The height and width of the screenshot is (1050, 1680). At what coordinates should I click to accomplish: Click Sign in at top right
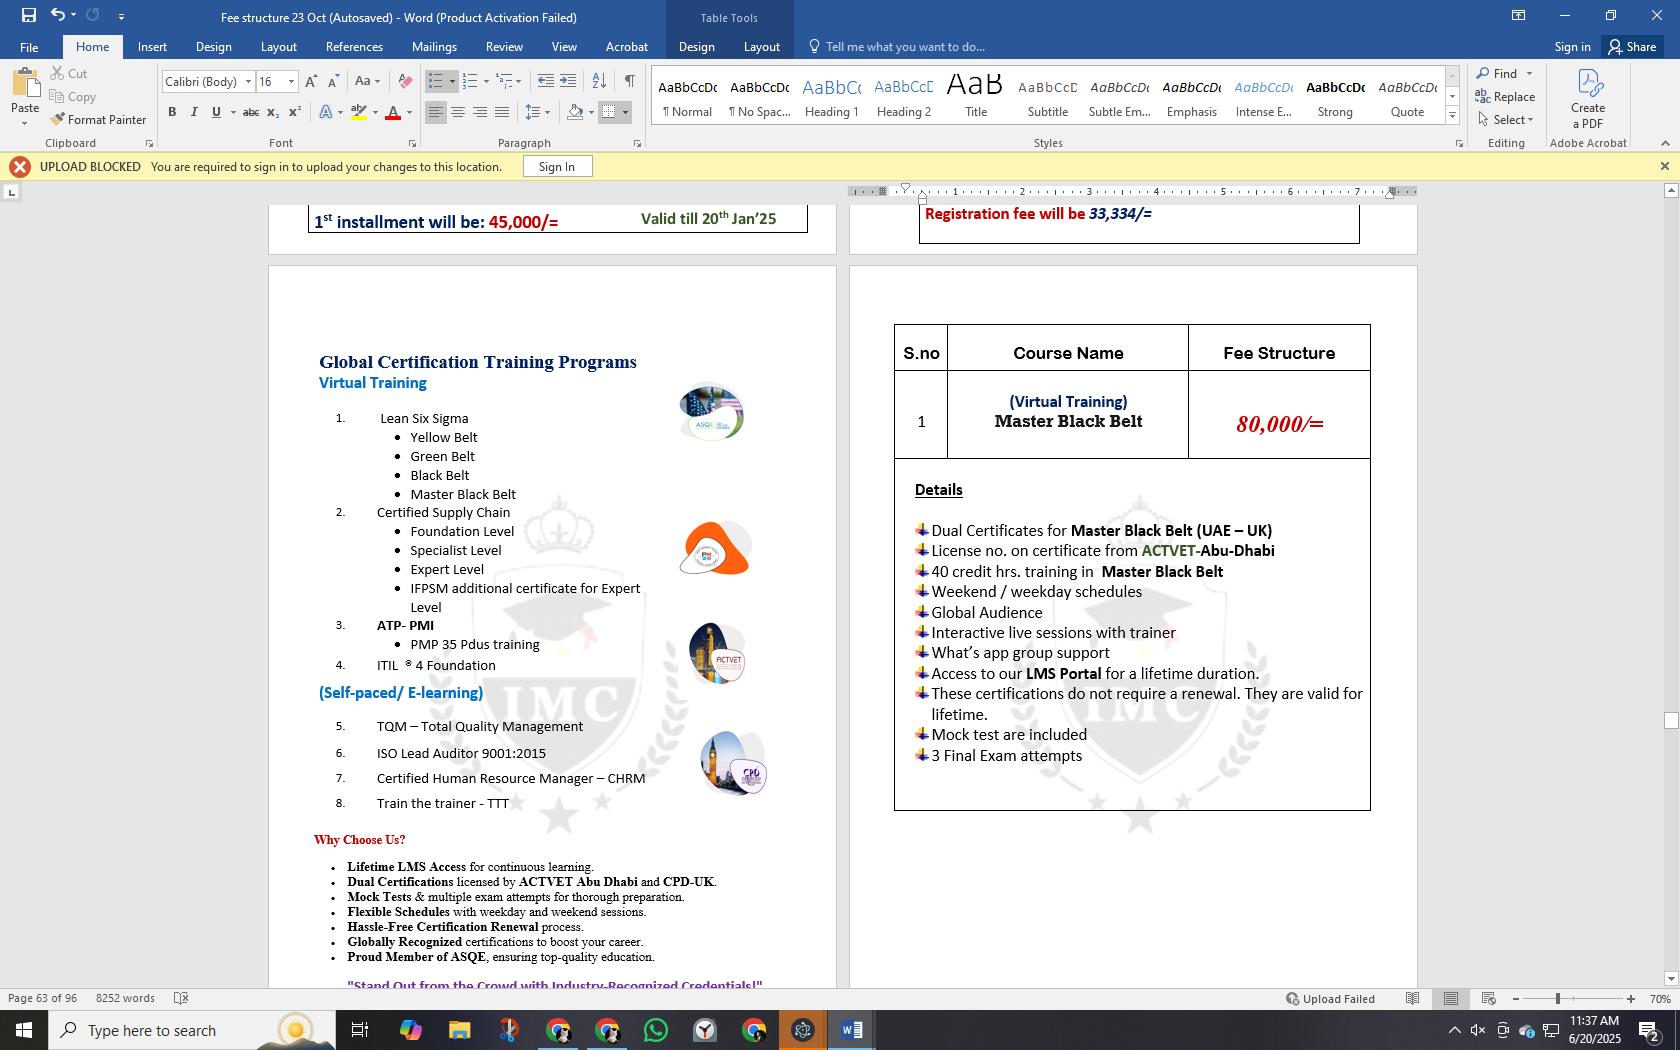coord(1572,47)
